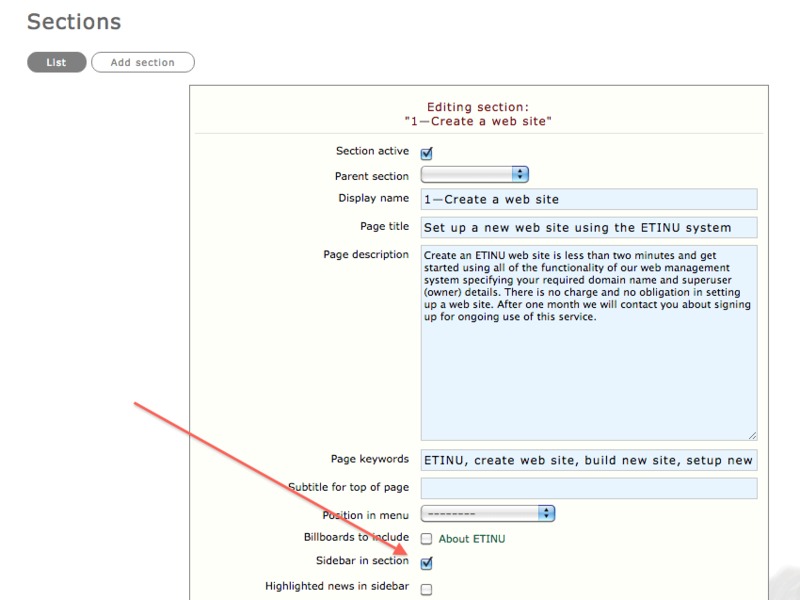Click into the Display name field
This screenshot has height=600, width=800.
588,199
